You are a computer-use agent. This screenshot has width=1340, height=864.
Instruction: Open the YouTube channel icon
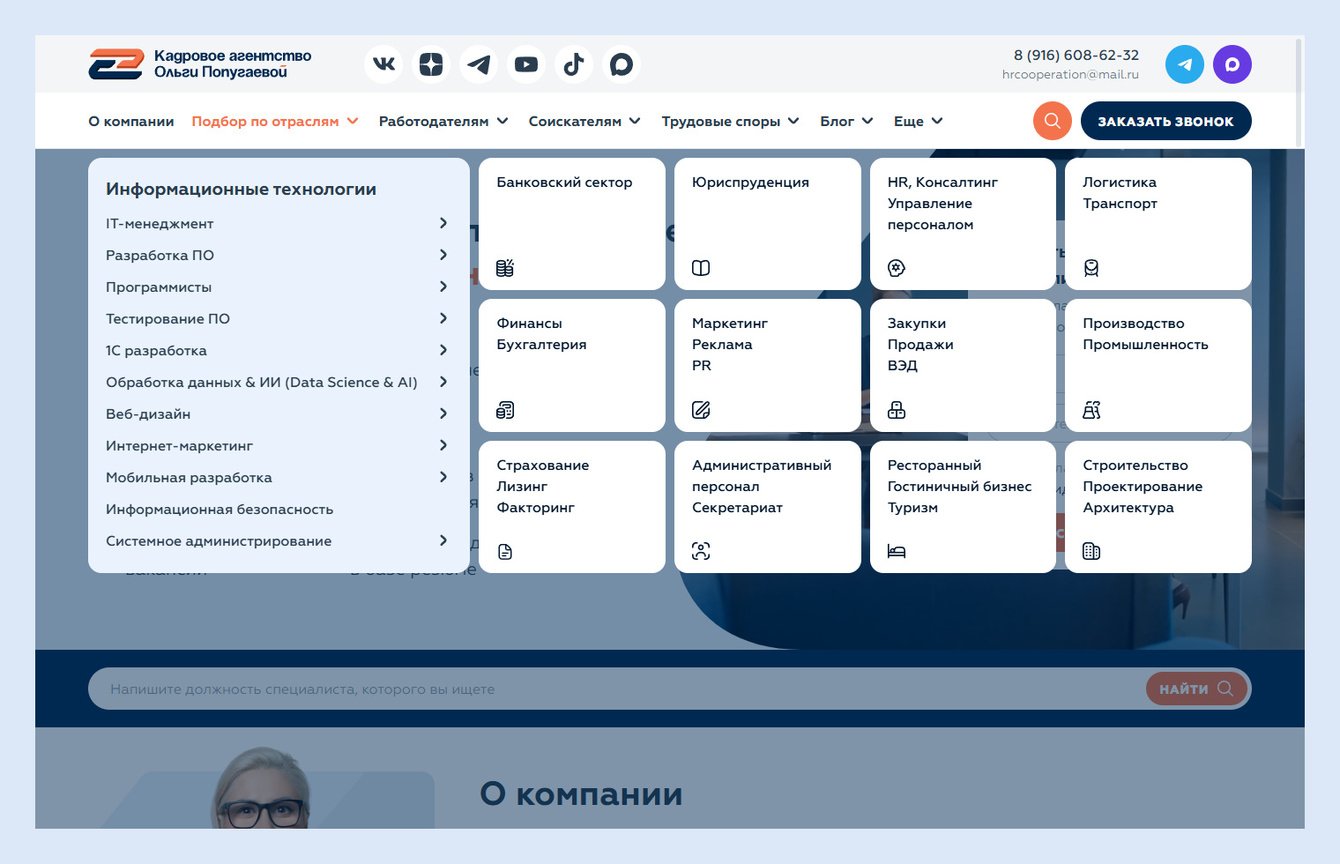coord(526,65)
